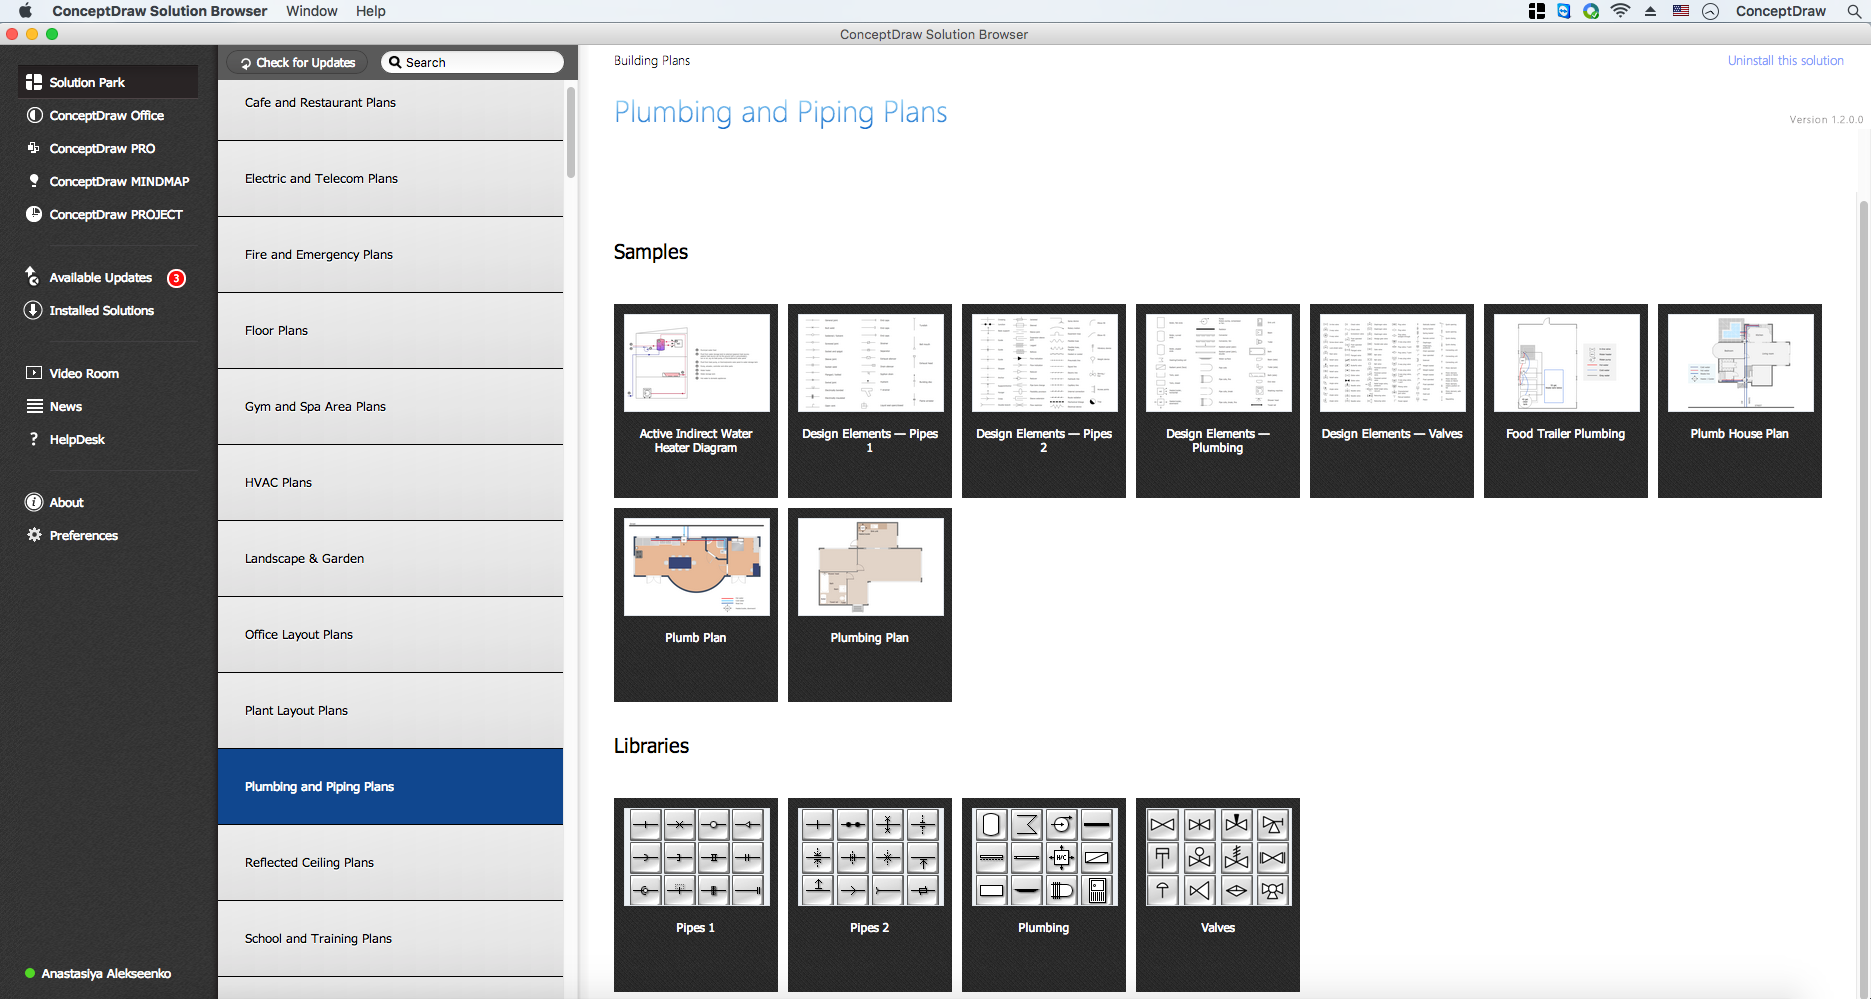This screenshot has height=999, width=1871.
Task: Click the ConceptDraw MINDMAP bulb icon
Action: click(x=34, y=181)
